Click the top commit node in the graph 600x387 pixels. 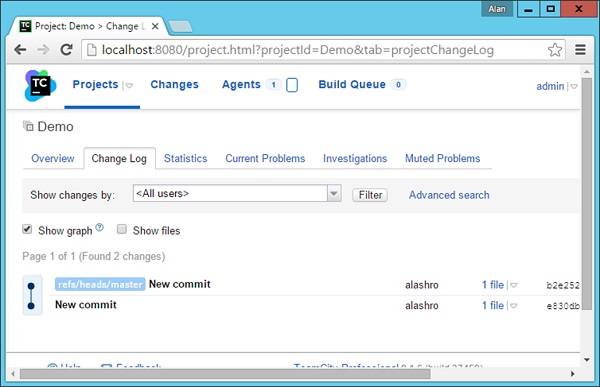tap(31, 286)
